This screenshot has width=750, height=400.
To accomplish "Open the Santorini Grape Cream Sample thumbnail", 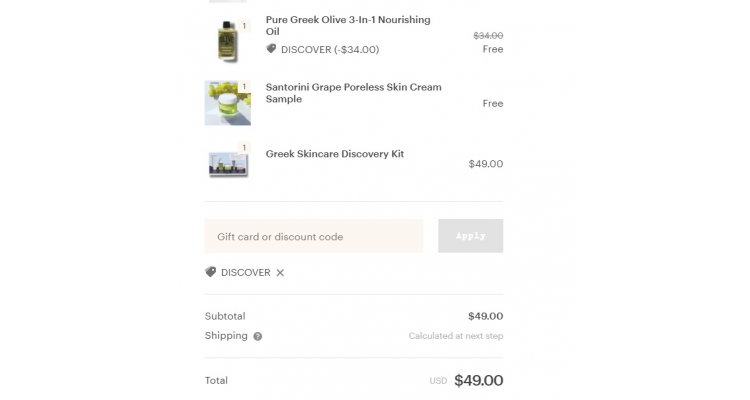I will [x=228, y=103].
